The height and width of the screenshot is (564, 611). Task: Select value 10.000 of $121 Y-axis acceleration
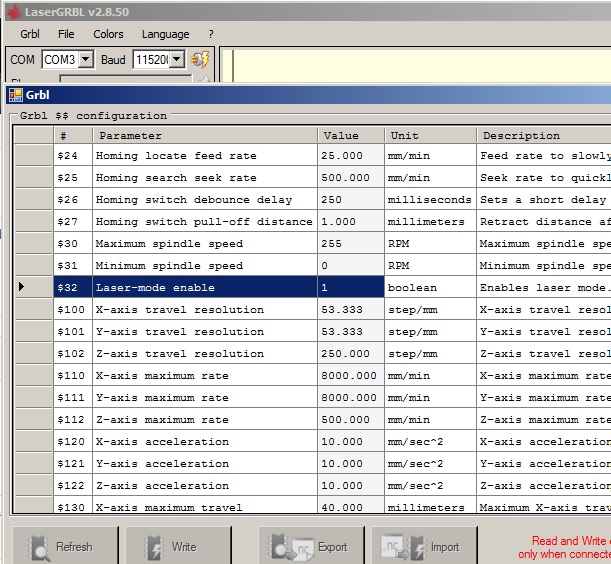point(351,464)
